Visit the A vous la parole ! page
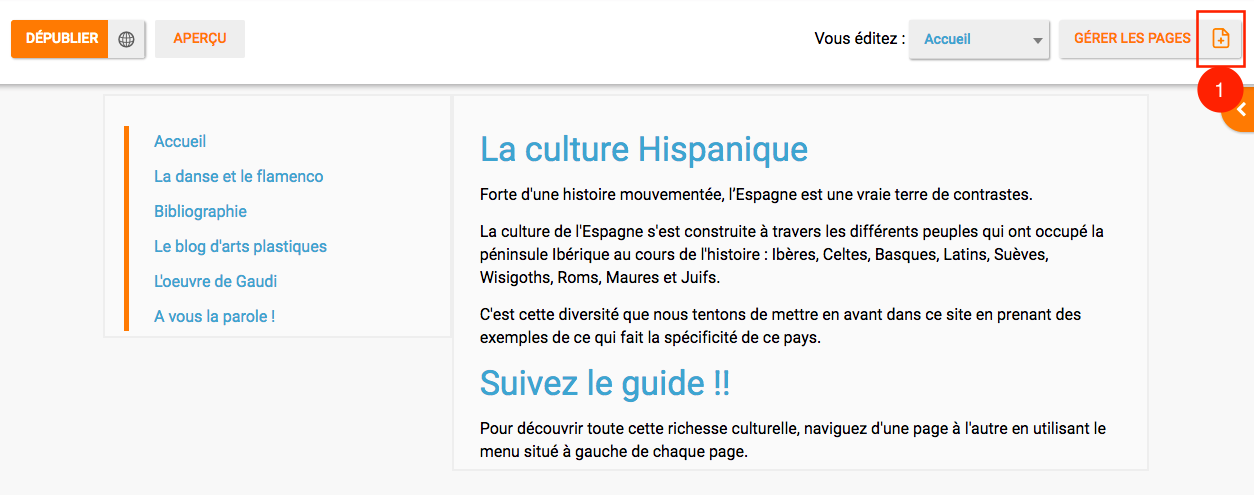1254x495 pixels. (x=214, y=317)
